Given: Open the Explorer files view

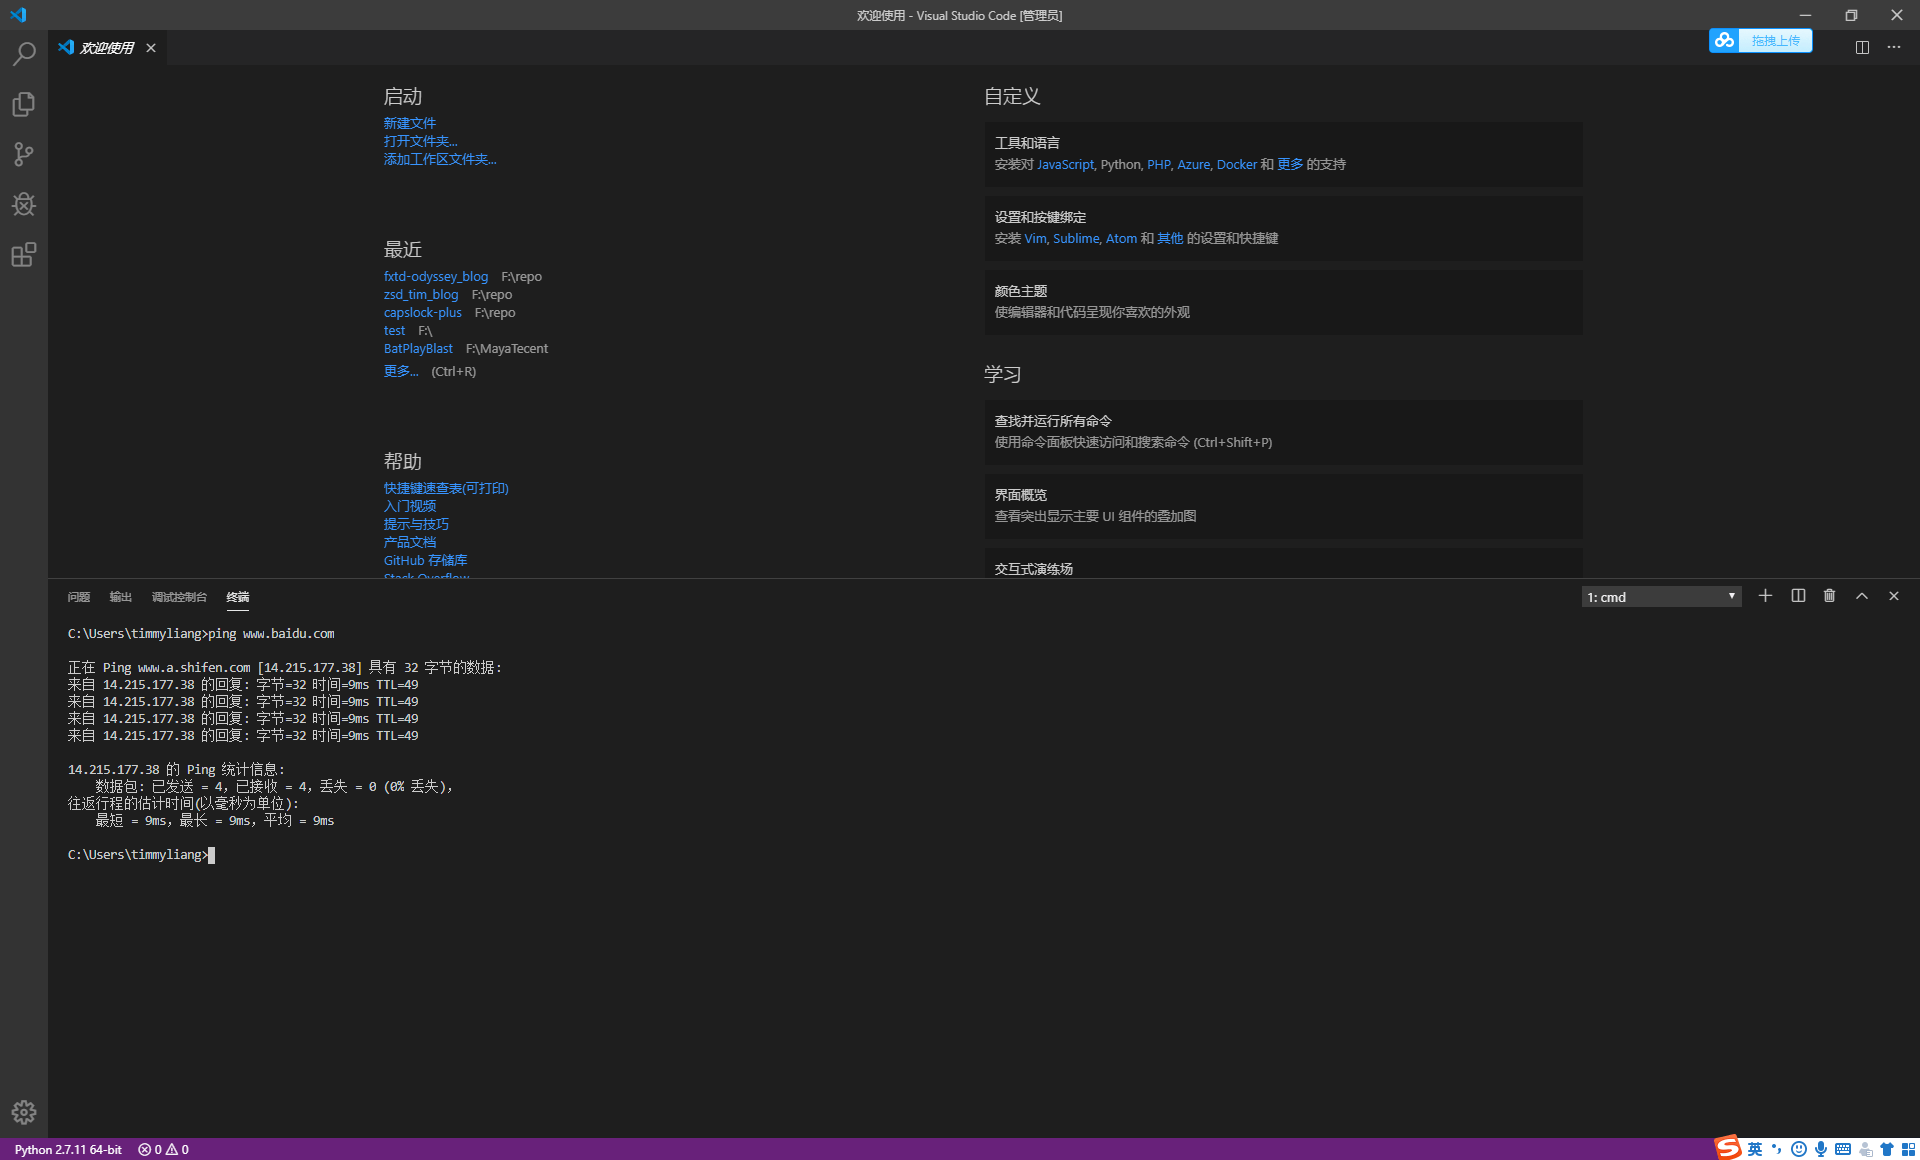Looking at the screenshot, I should point(24,104).
